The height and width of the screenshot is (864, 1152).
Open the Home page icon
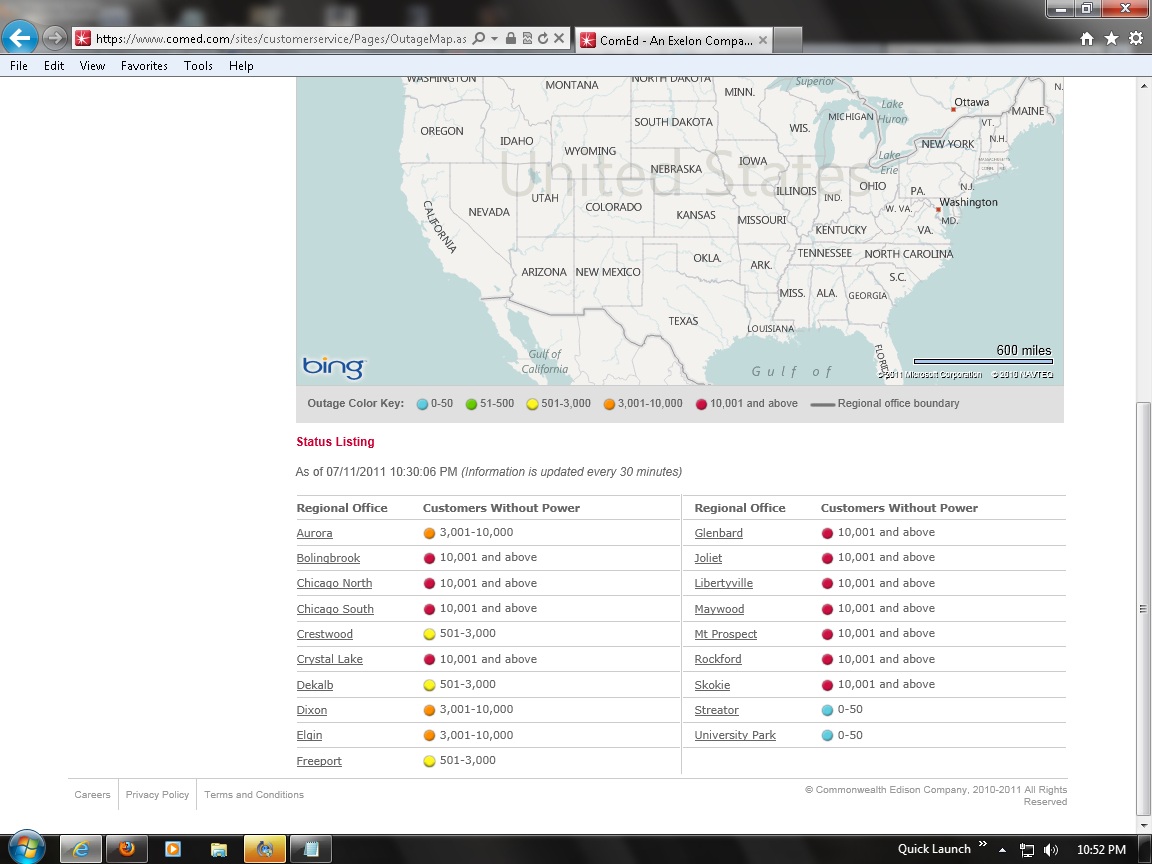1087,39
